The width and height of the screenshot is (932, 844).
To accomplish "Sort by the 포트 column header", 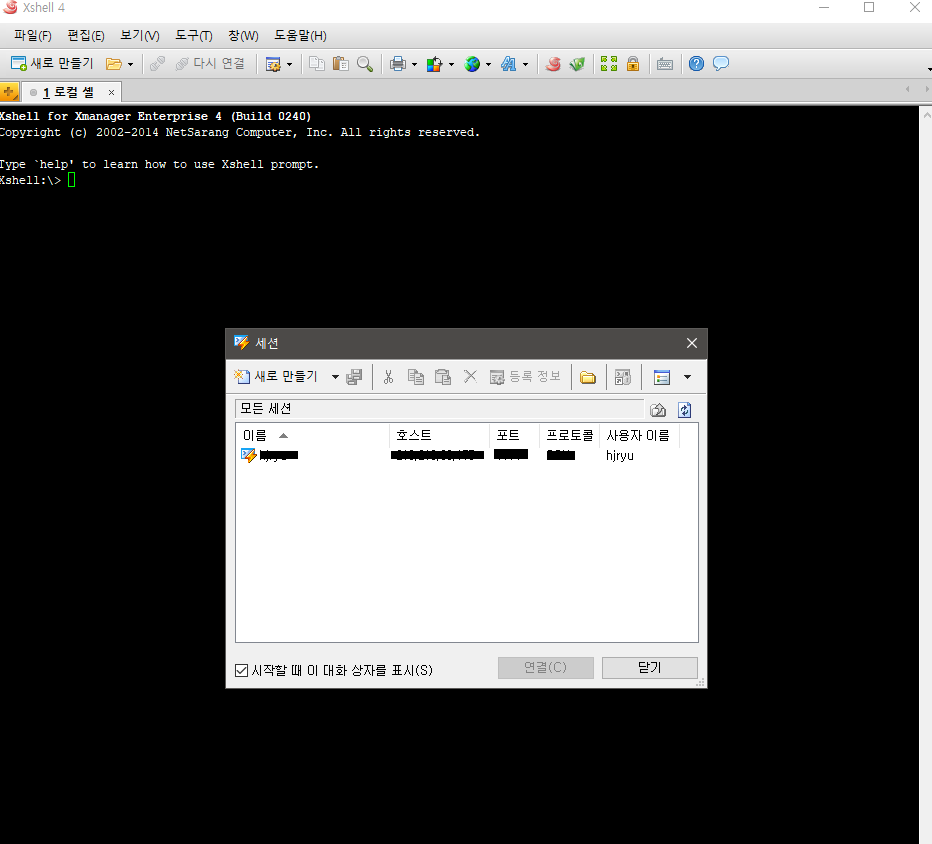I will click(514, 435).
